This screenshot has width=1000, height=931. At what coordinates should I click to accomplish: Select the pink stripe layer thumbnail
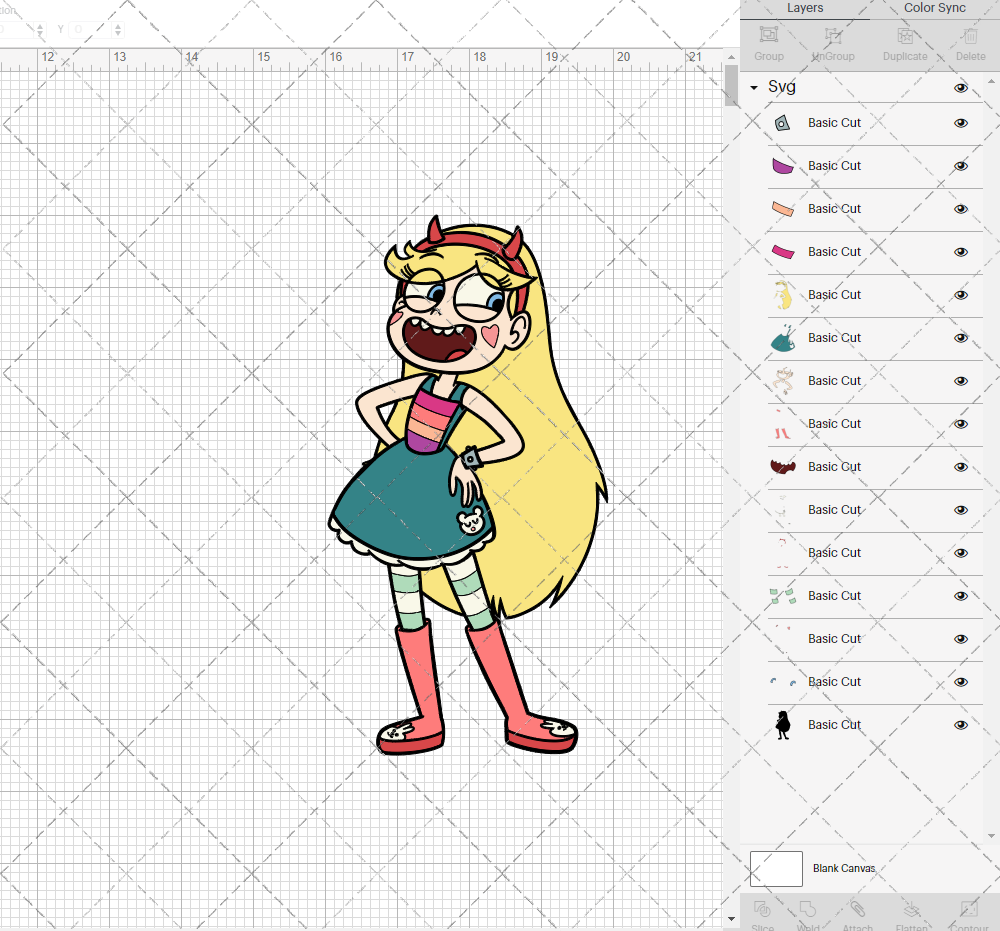[783, 252]
